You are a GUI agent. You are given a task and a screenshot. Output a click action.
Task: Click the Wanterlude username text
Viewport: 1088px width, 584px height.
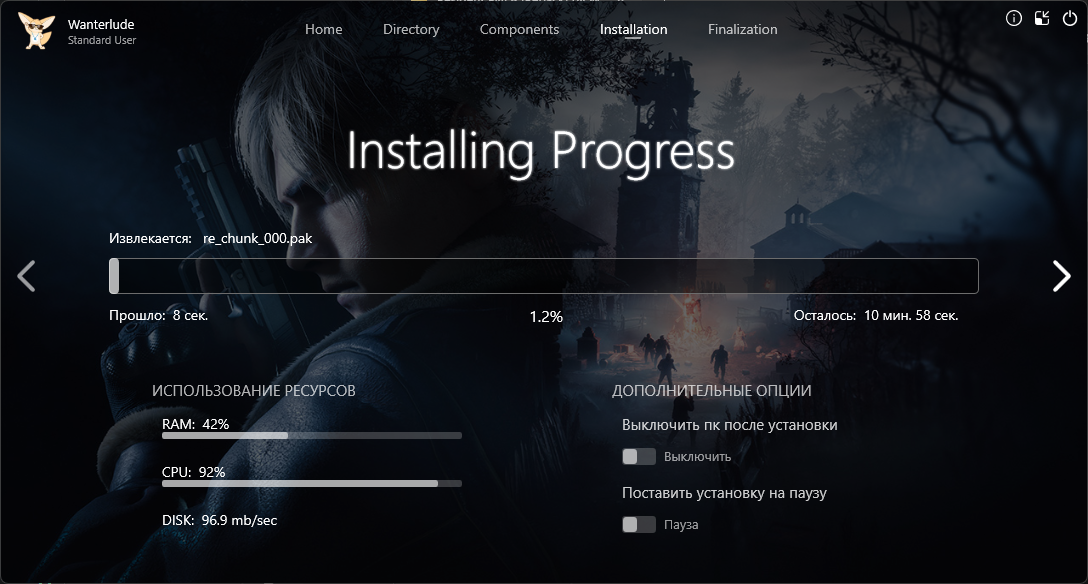101,23
